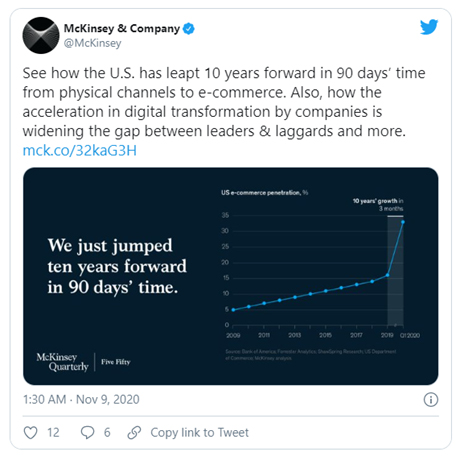Viewport: 468px width, 460px height.
Task: Click the reply count 6
Action: (107, 433)
